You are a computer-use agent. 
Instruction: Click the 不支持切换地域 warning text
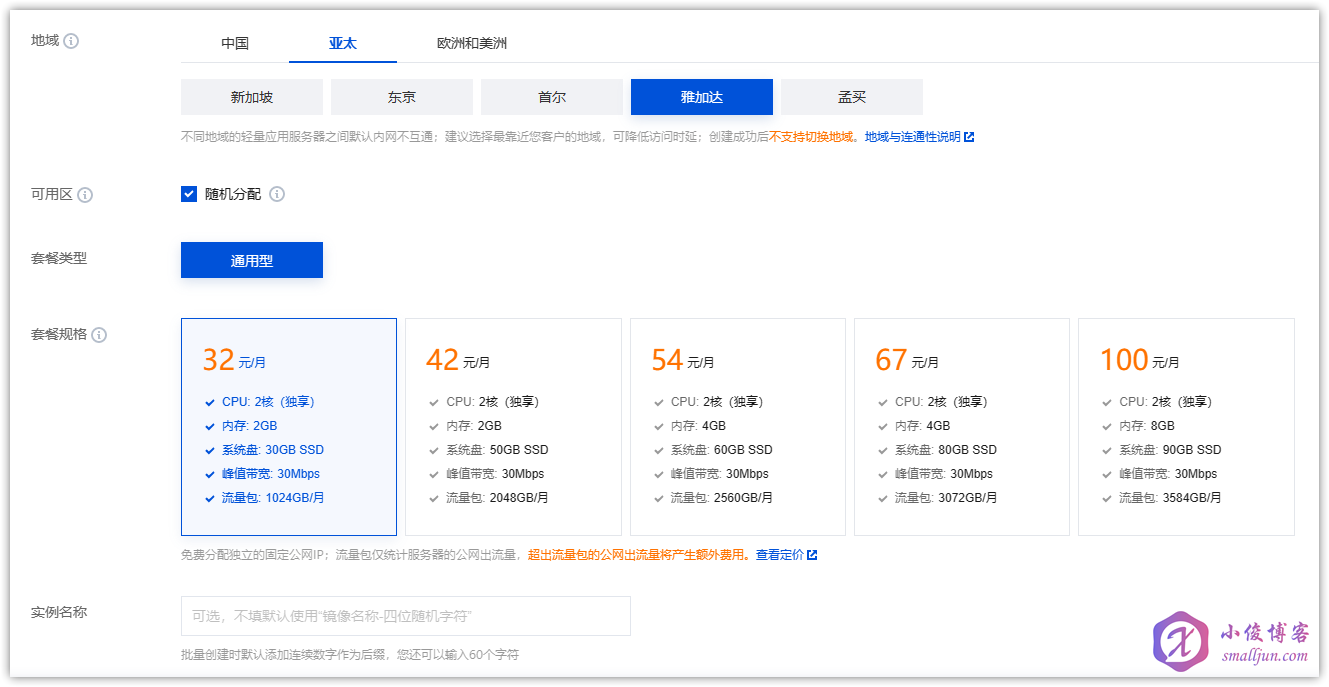(x=811, y=137)
